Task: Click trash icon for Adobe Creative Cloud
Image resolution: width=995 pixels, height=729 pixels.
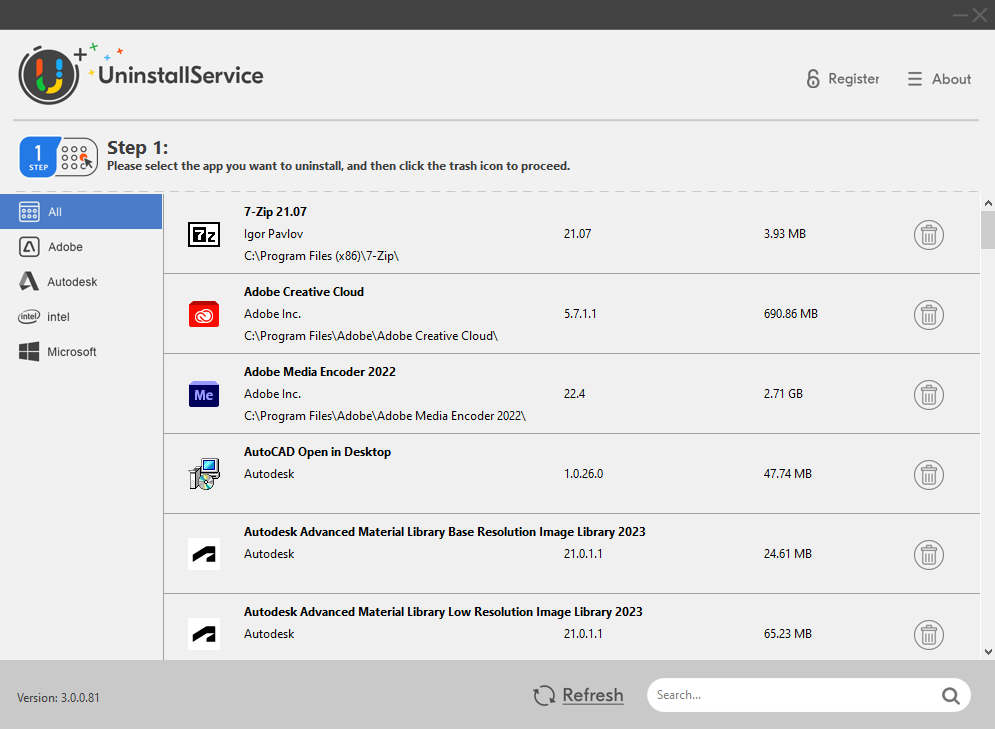Action: click(928, 315)
